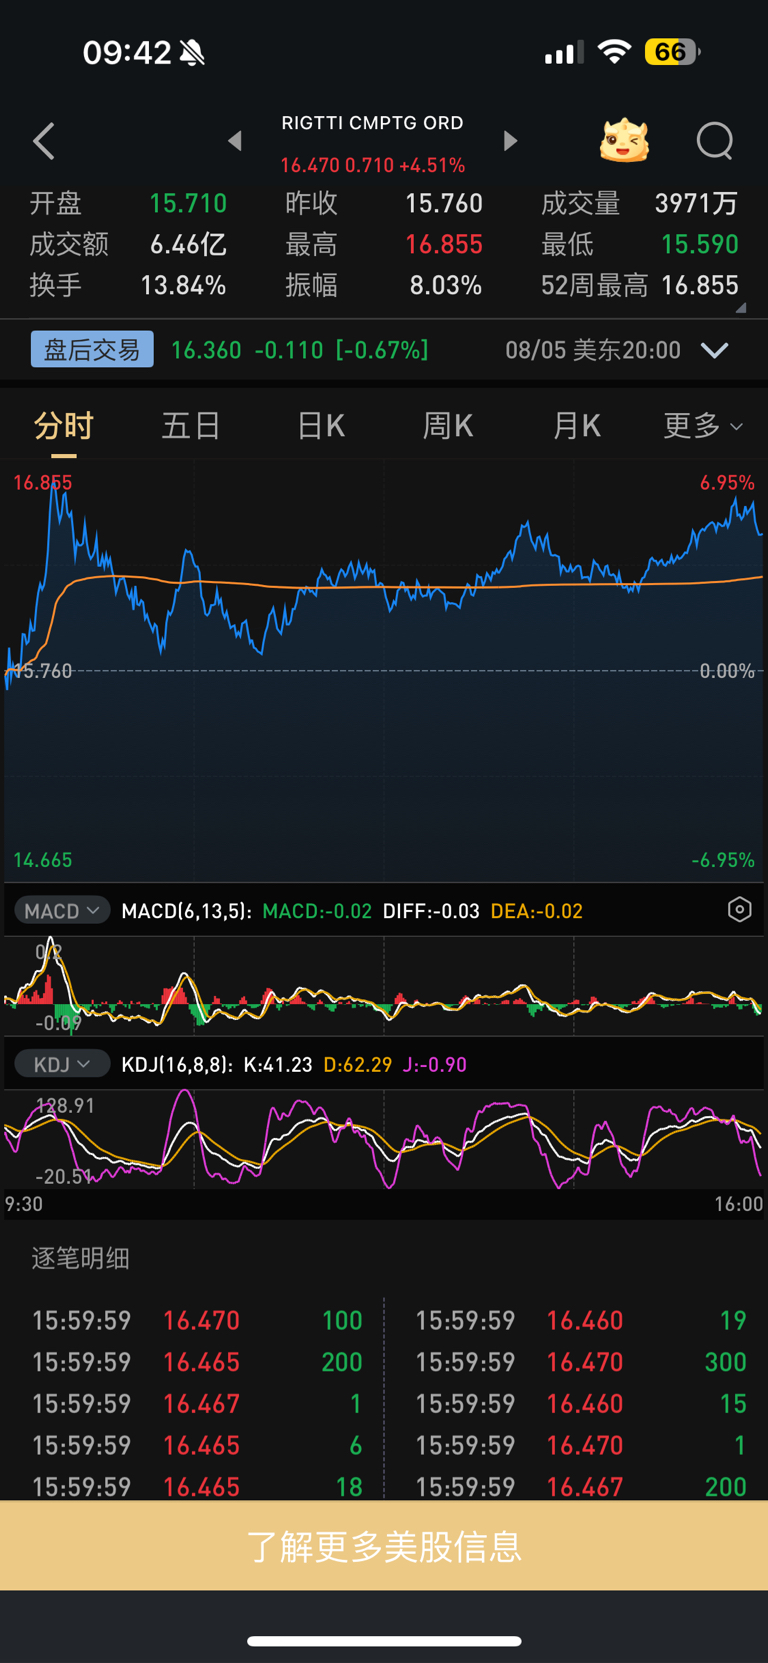Tap the back arrow icon
768x1663 pixels.
[44, 142]
